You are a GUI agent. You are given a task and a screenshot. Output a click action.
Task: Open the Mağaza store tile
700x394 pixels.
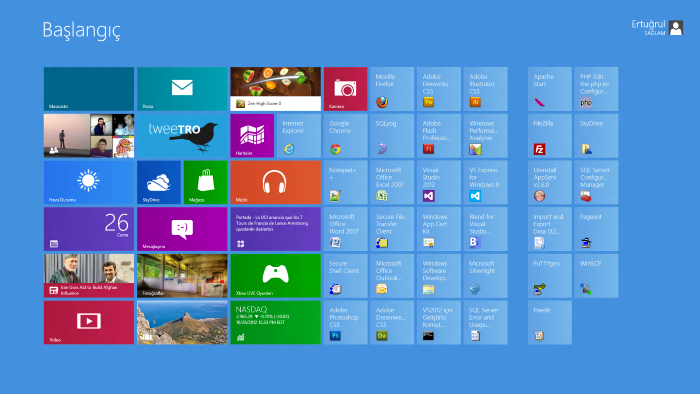(x=205, y=182)
